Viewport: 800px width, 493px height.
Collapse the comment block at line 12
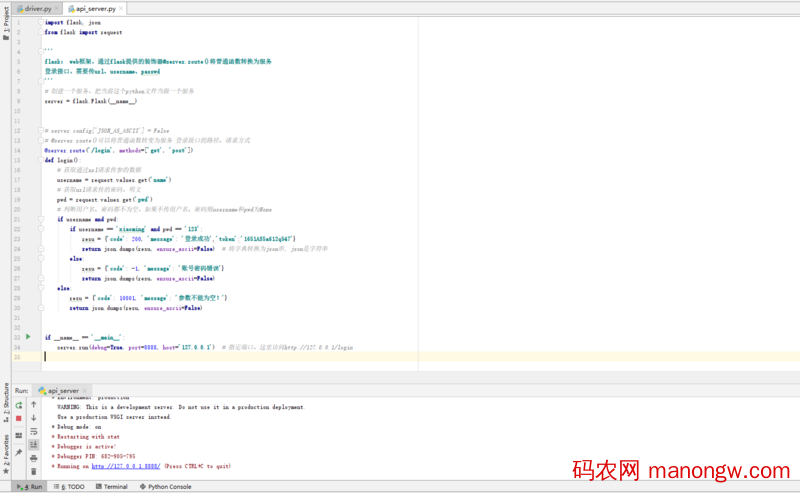pos(41,131)
